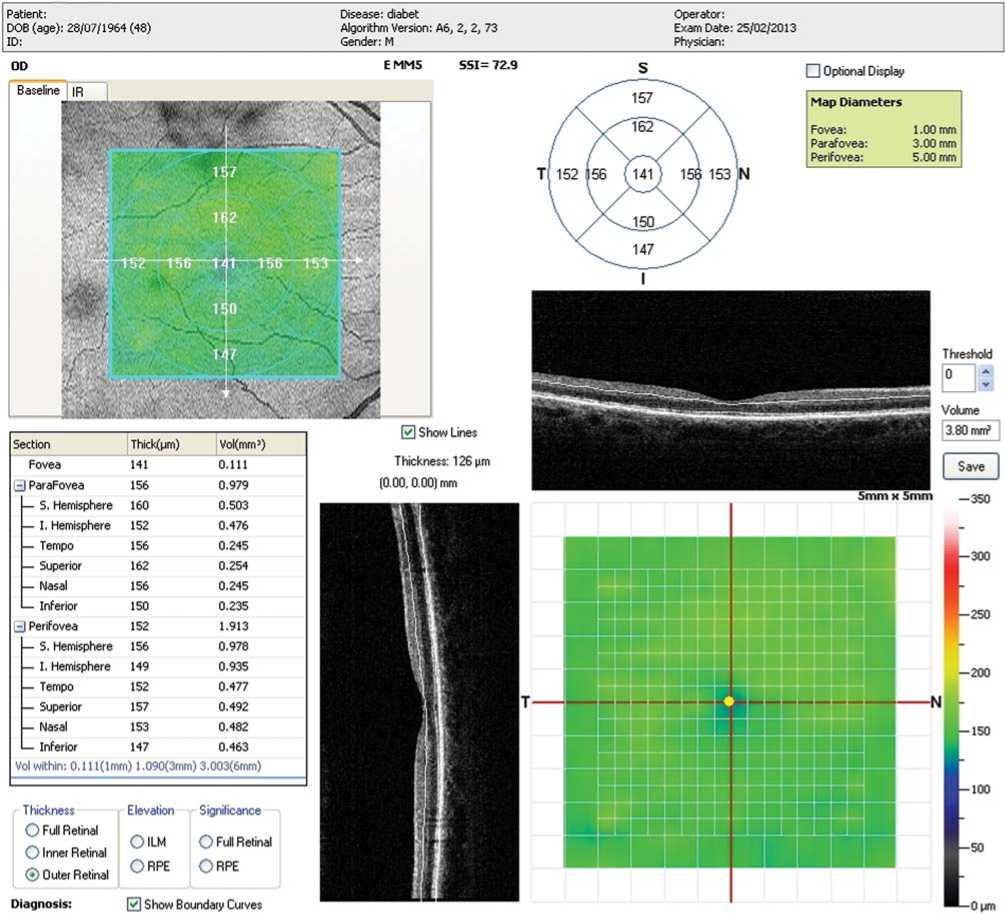This screenshot has width=1005, height=914.
Task: Toggle the Show Boundary Curves checkbox
Action: 133,904
